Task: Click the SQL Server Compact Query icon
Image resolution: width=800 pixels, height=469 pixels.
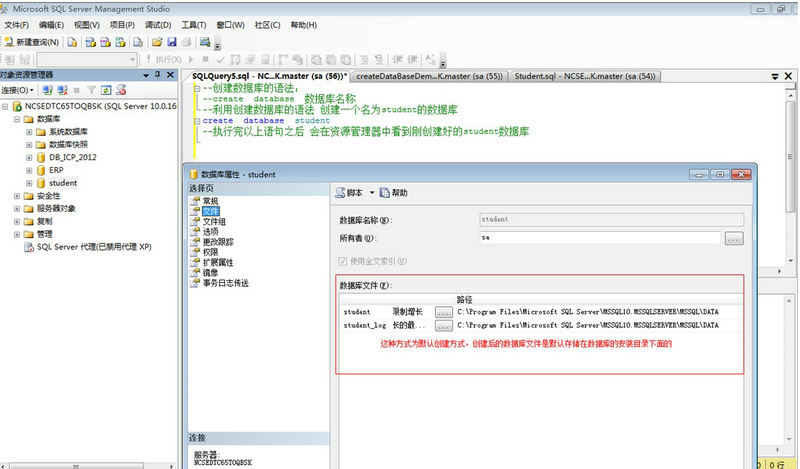Action: [138, 42]
